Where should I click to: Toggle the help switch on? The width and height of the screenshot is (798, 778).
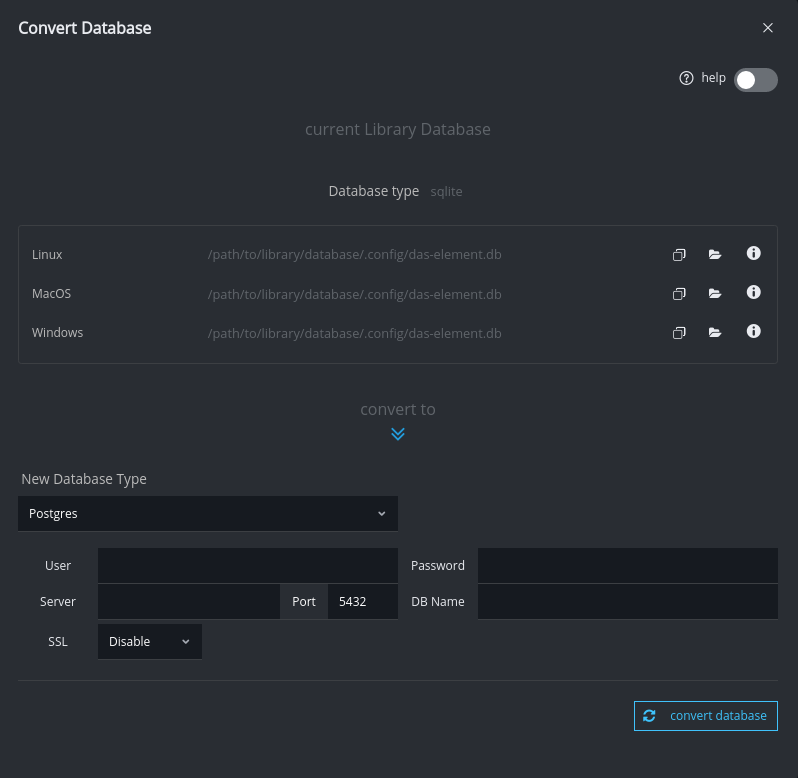coord(755,80)
